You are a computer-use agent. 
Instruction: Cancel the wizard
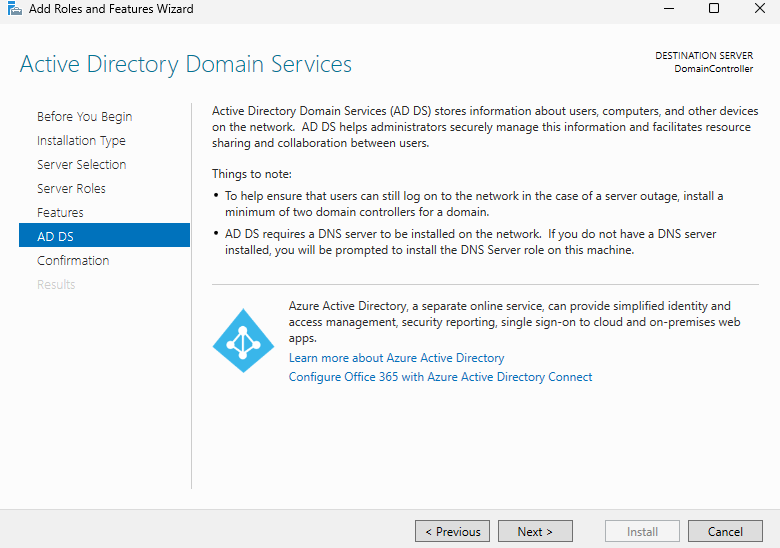(x=725, y=532)
